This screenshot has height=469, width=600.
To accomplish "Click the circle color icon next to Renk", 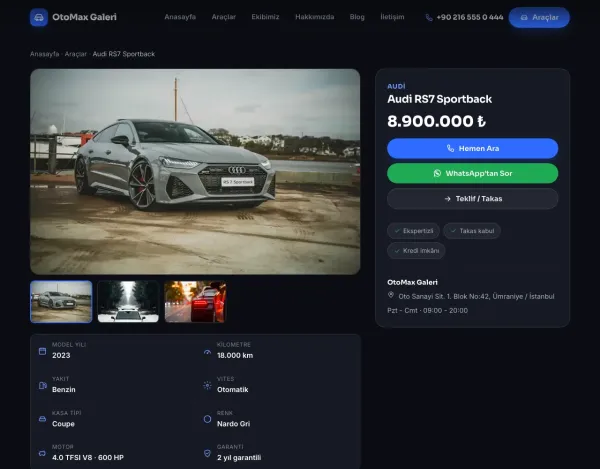I will coord(207,419).
